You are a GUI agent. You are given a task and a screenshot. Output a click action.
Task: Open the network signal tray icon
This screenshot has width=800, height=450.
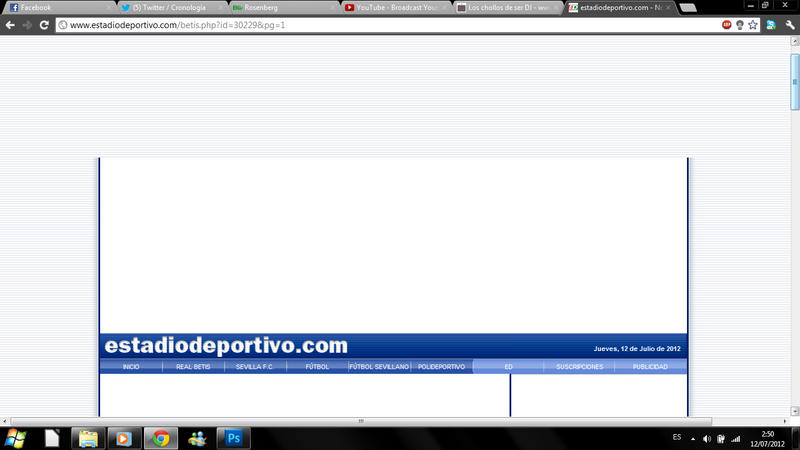point(736,439)
